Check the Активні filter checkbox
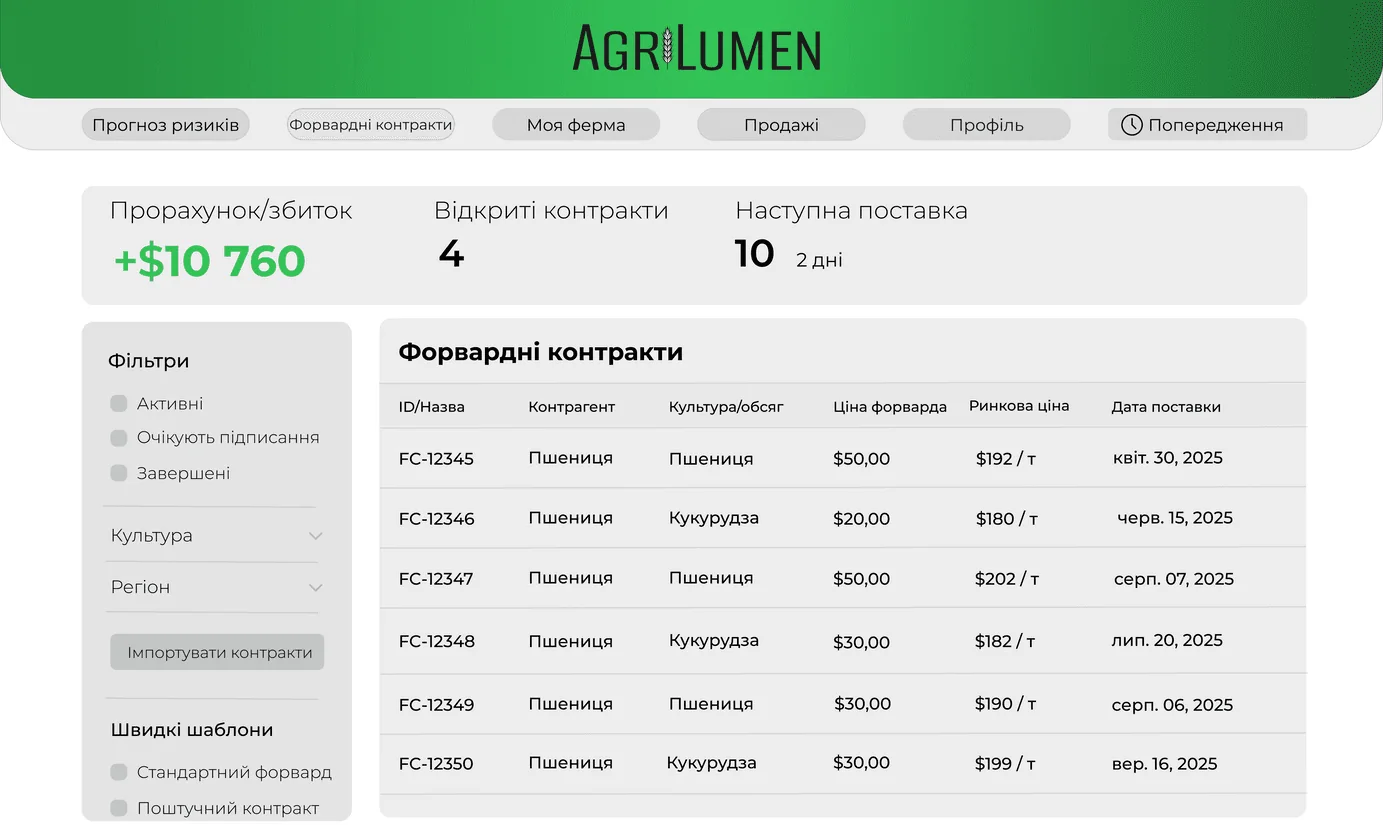1383x832 pixels. (x=119, y=404)
